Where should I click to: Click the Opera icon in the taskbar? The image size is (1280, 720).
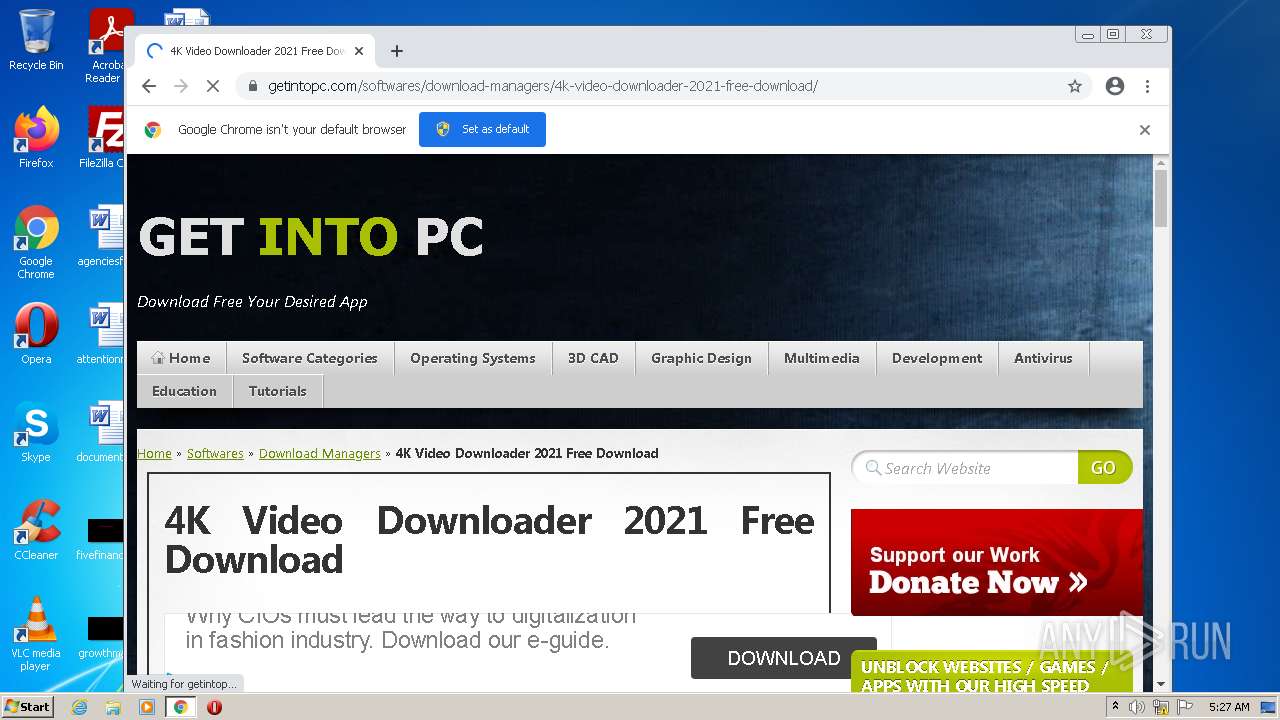pos(214,707)
